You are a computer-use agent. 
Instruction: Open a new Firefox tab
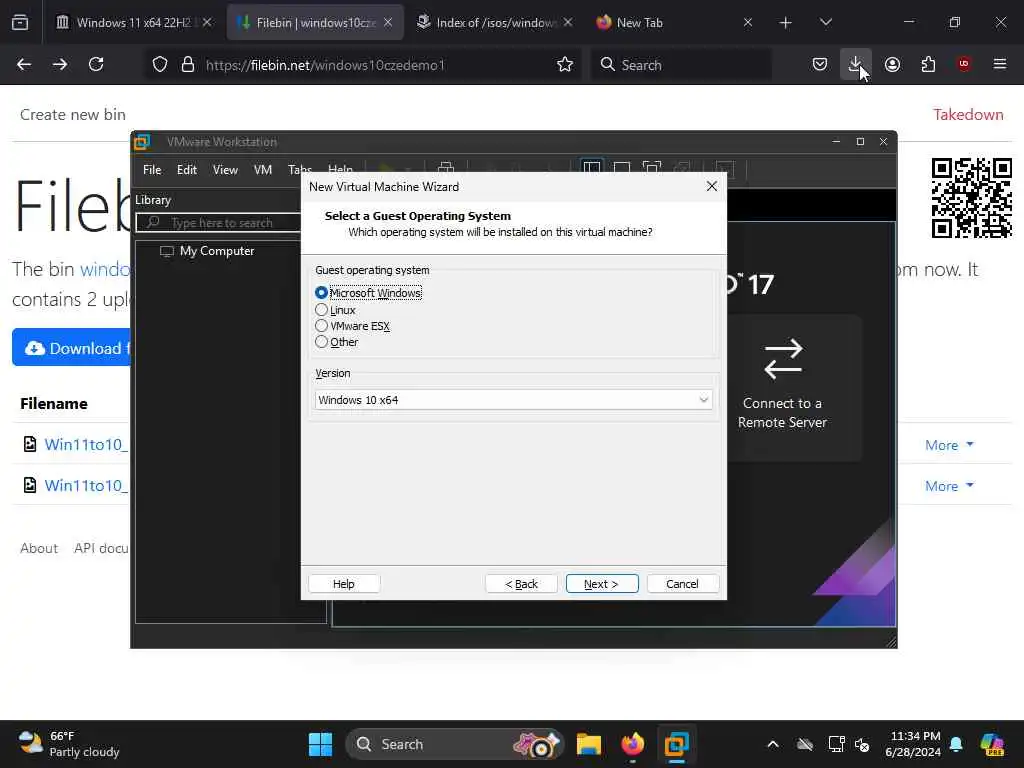786,22
